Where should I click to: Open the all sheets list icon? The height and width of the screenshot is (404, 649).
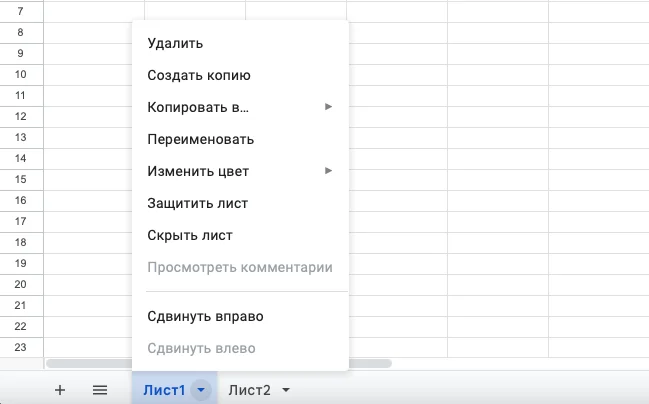[x=100, y=390]
